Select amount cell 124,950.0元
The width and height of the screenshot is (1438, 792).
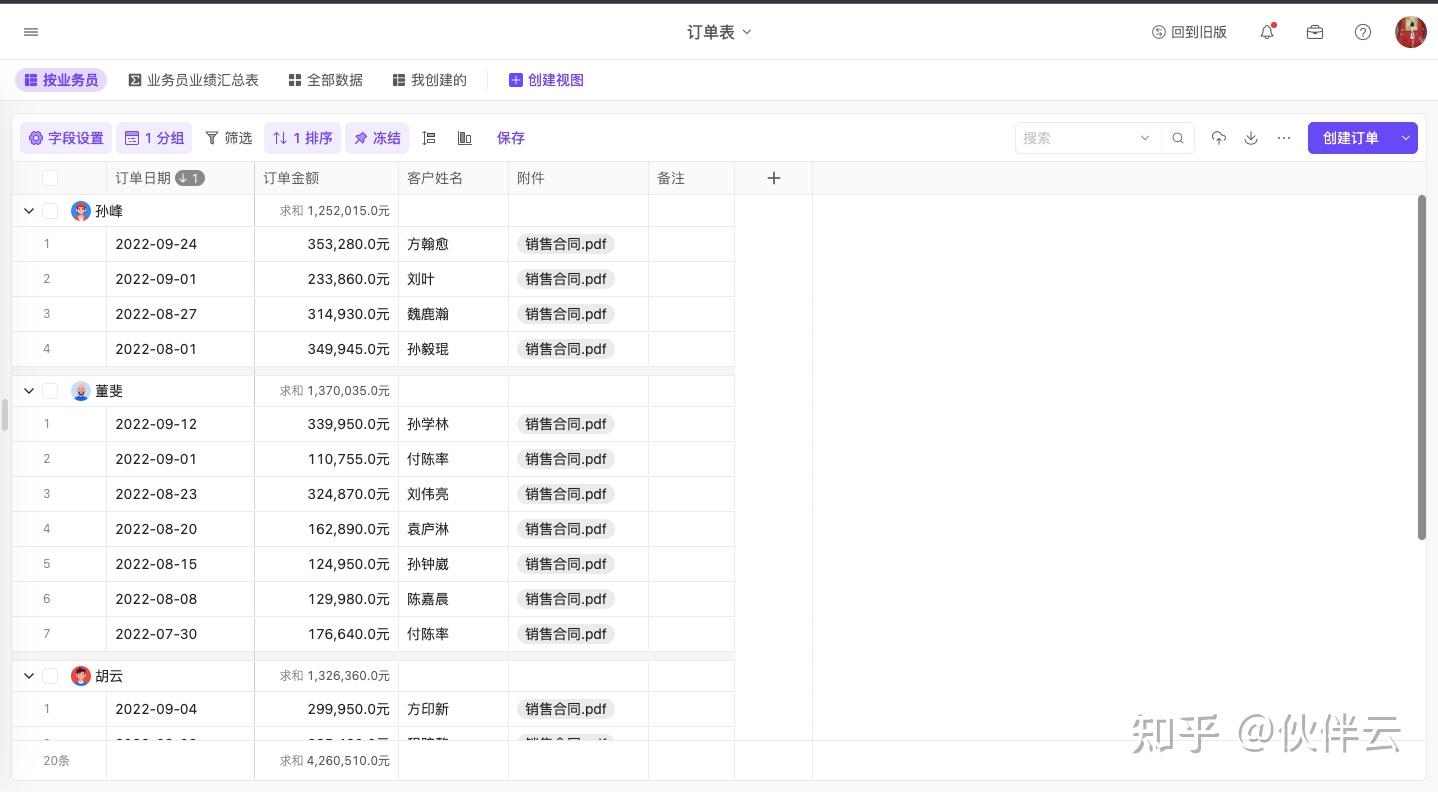326,564
